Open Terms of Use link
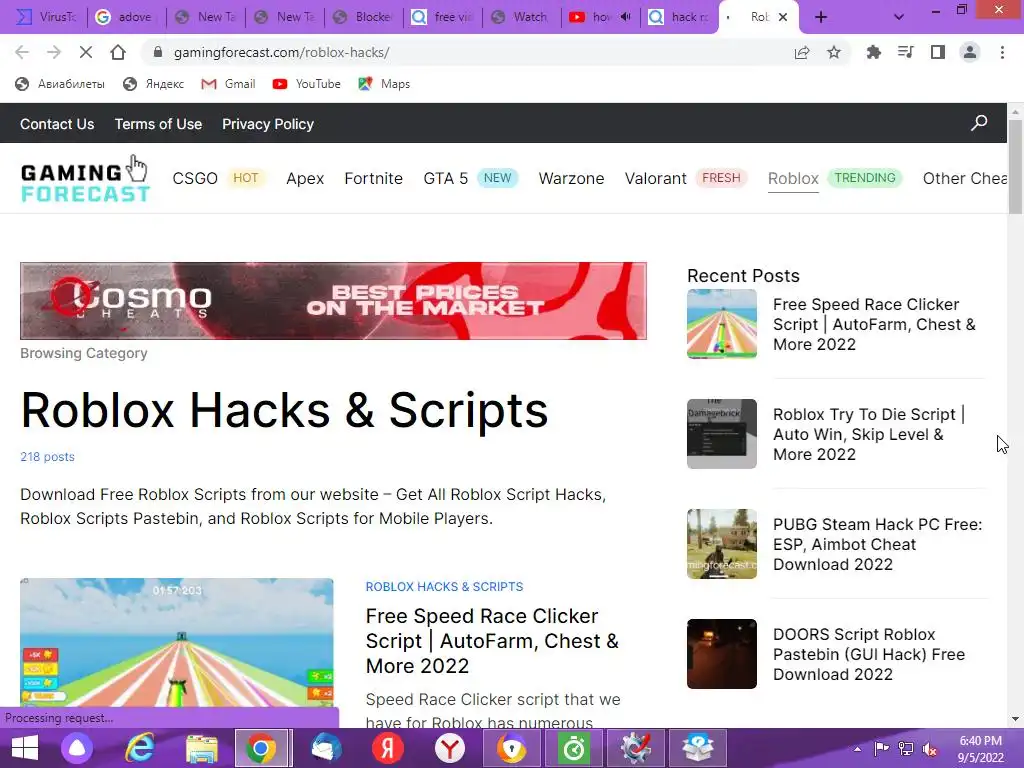Viewport: 1024px width, 768px height. 158,124
